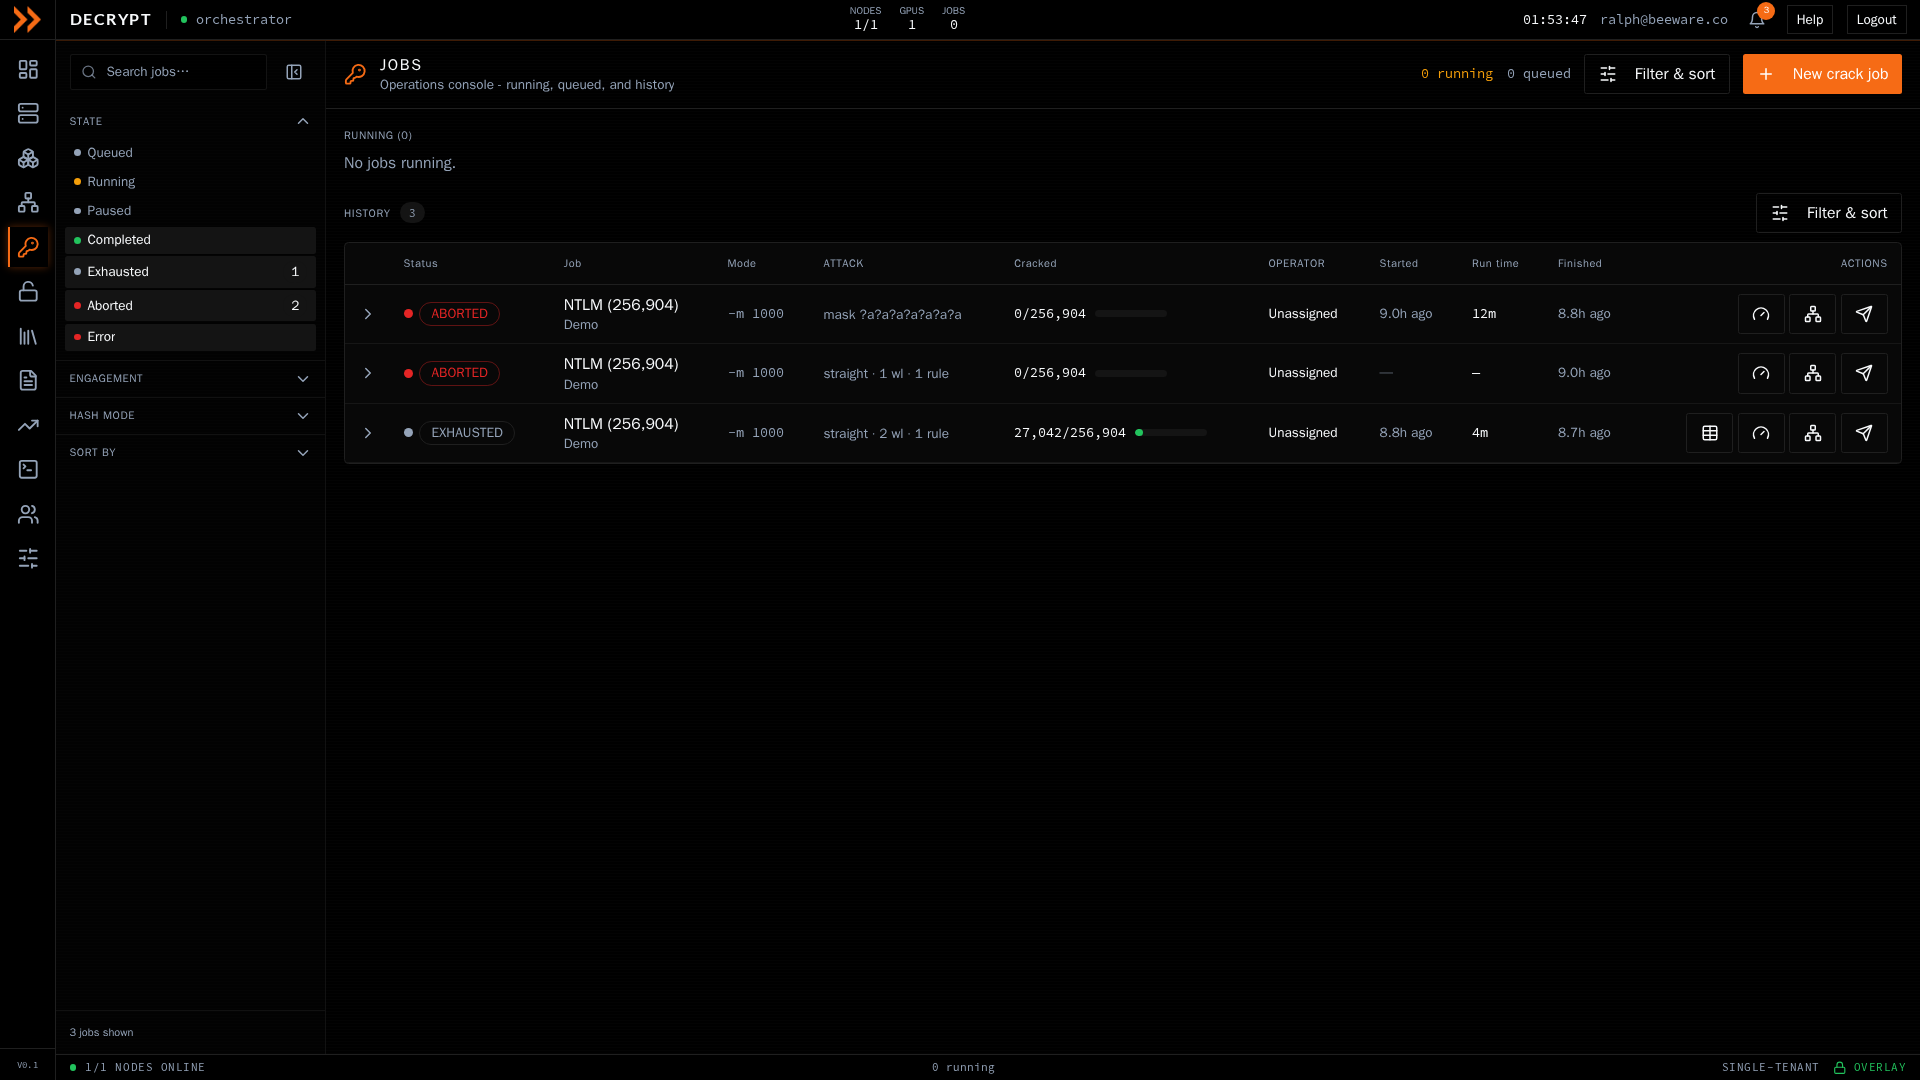
Task: Click send icon for mask attack job
Action: coord(1864,314)
